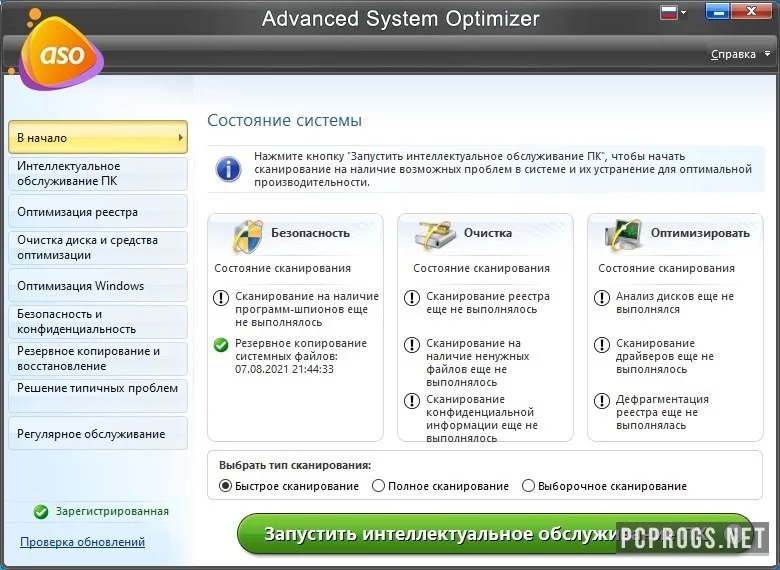The width and height of the screenshot is (780, 570).
Task: Open Оптимизация реестра section
Action: 98,212
